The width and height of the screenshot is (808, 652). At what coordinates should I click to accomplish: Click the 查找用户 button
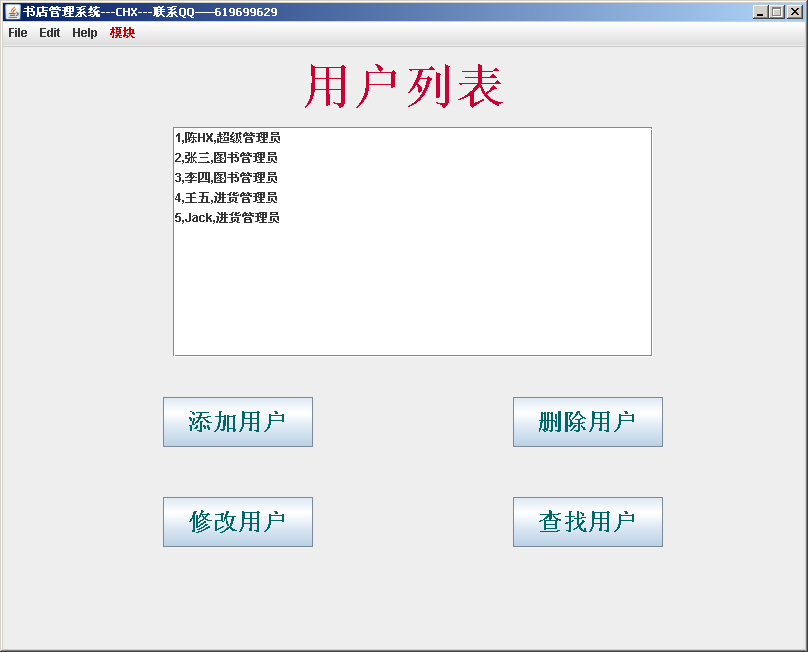pyautogui.click(x=587, y=522)
